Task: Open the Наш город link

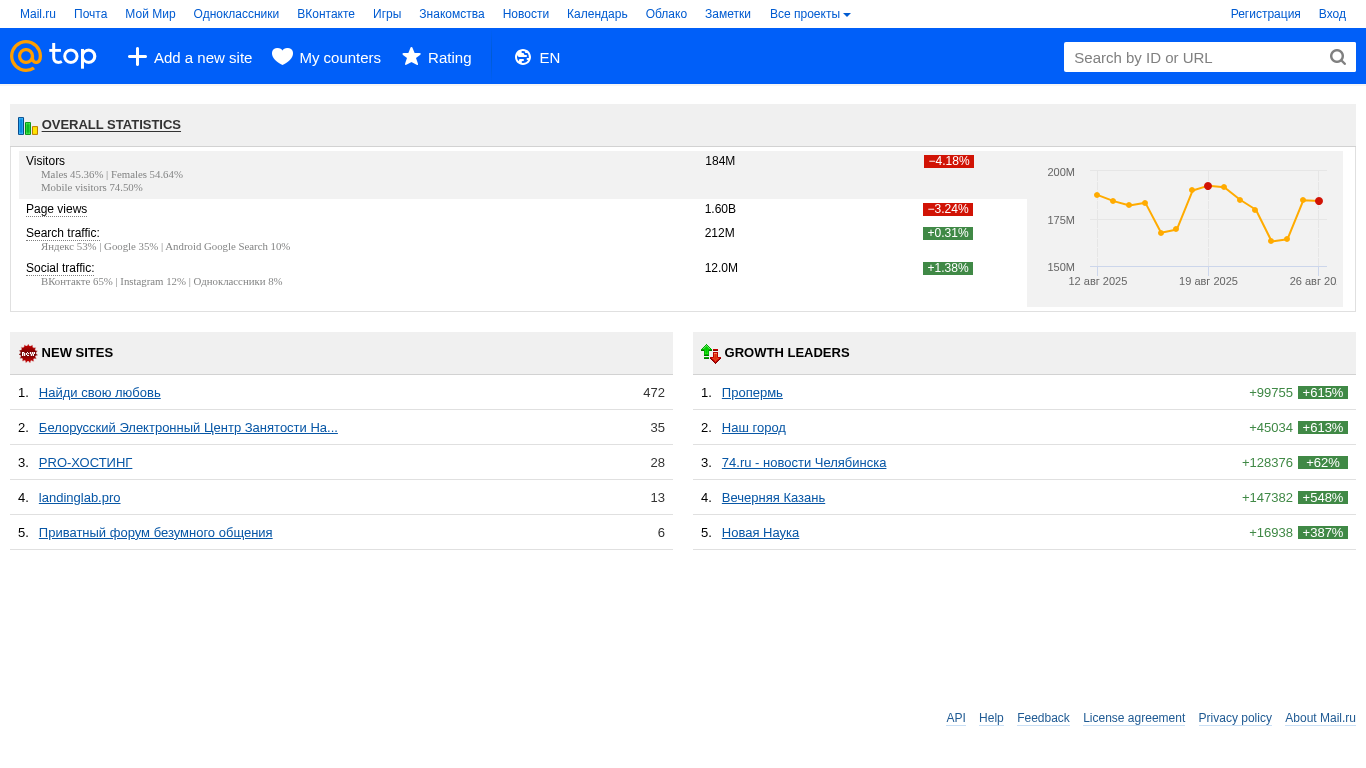Action: click(x=754, y=428)
